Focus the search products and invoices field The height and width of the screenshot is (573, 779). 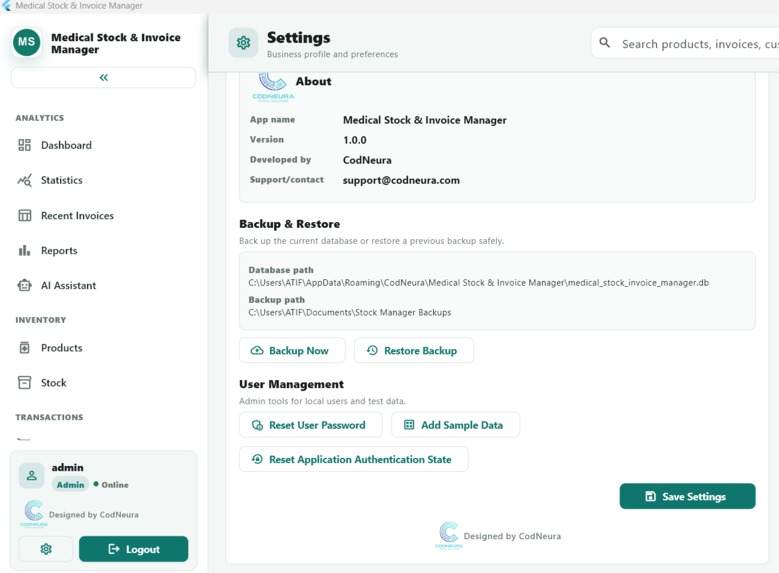(686, 44)
